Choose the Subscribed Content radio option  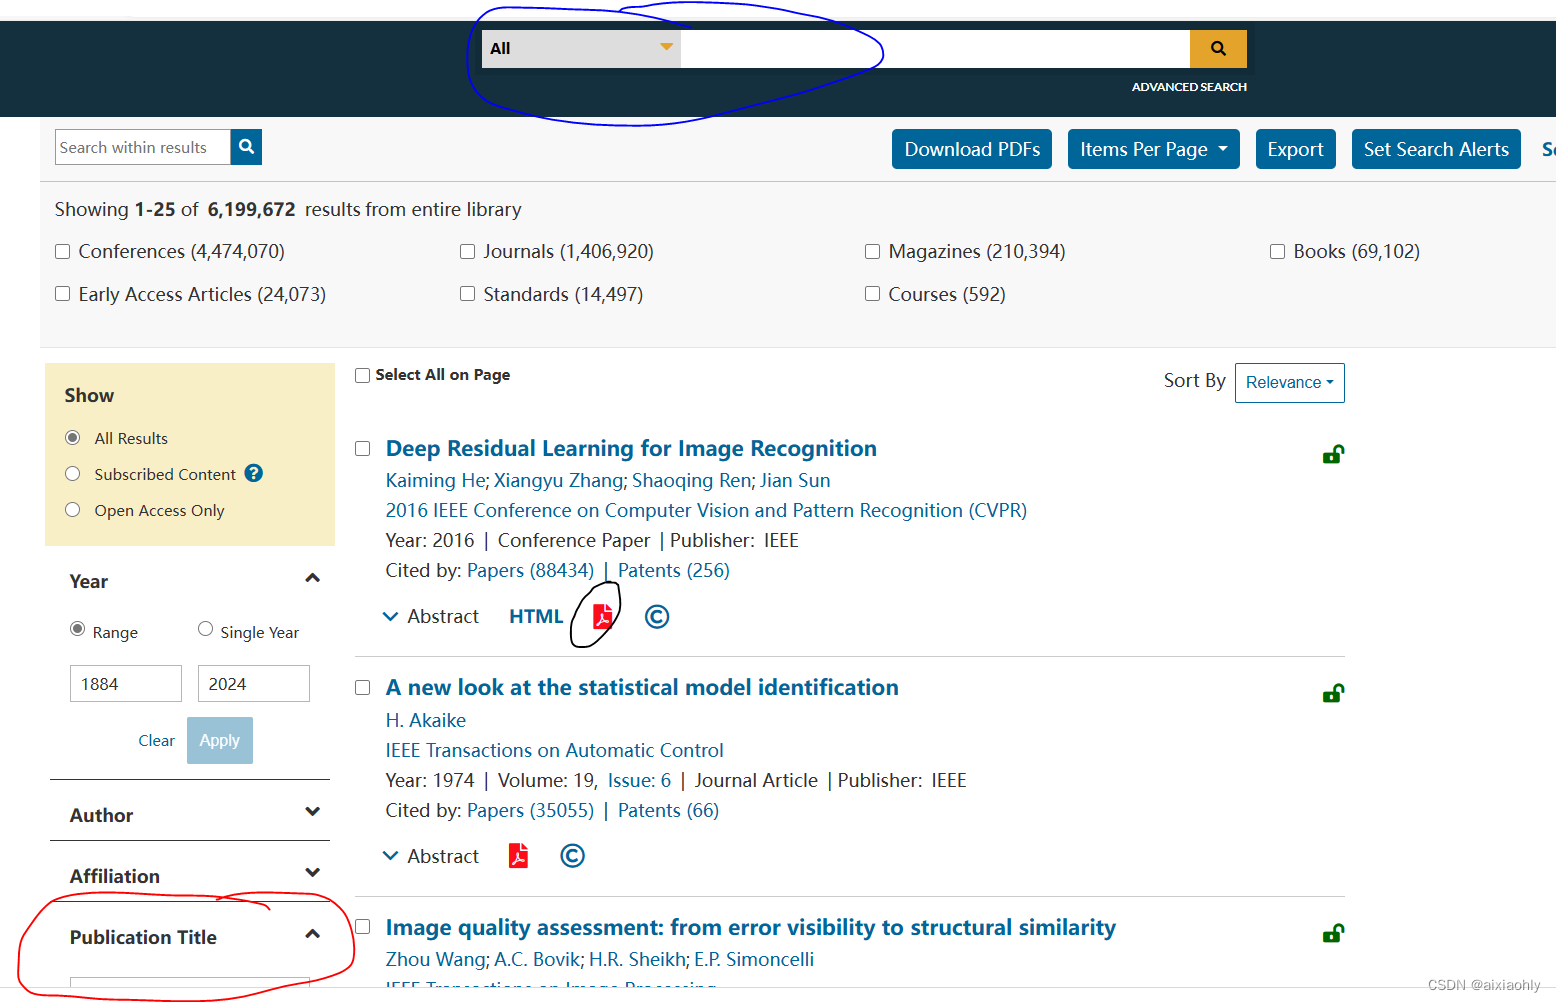72,474
